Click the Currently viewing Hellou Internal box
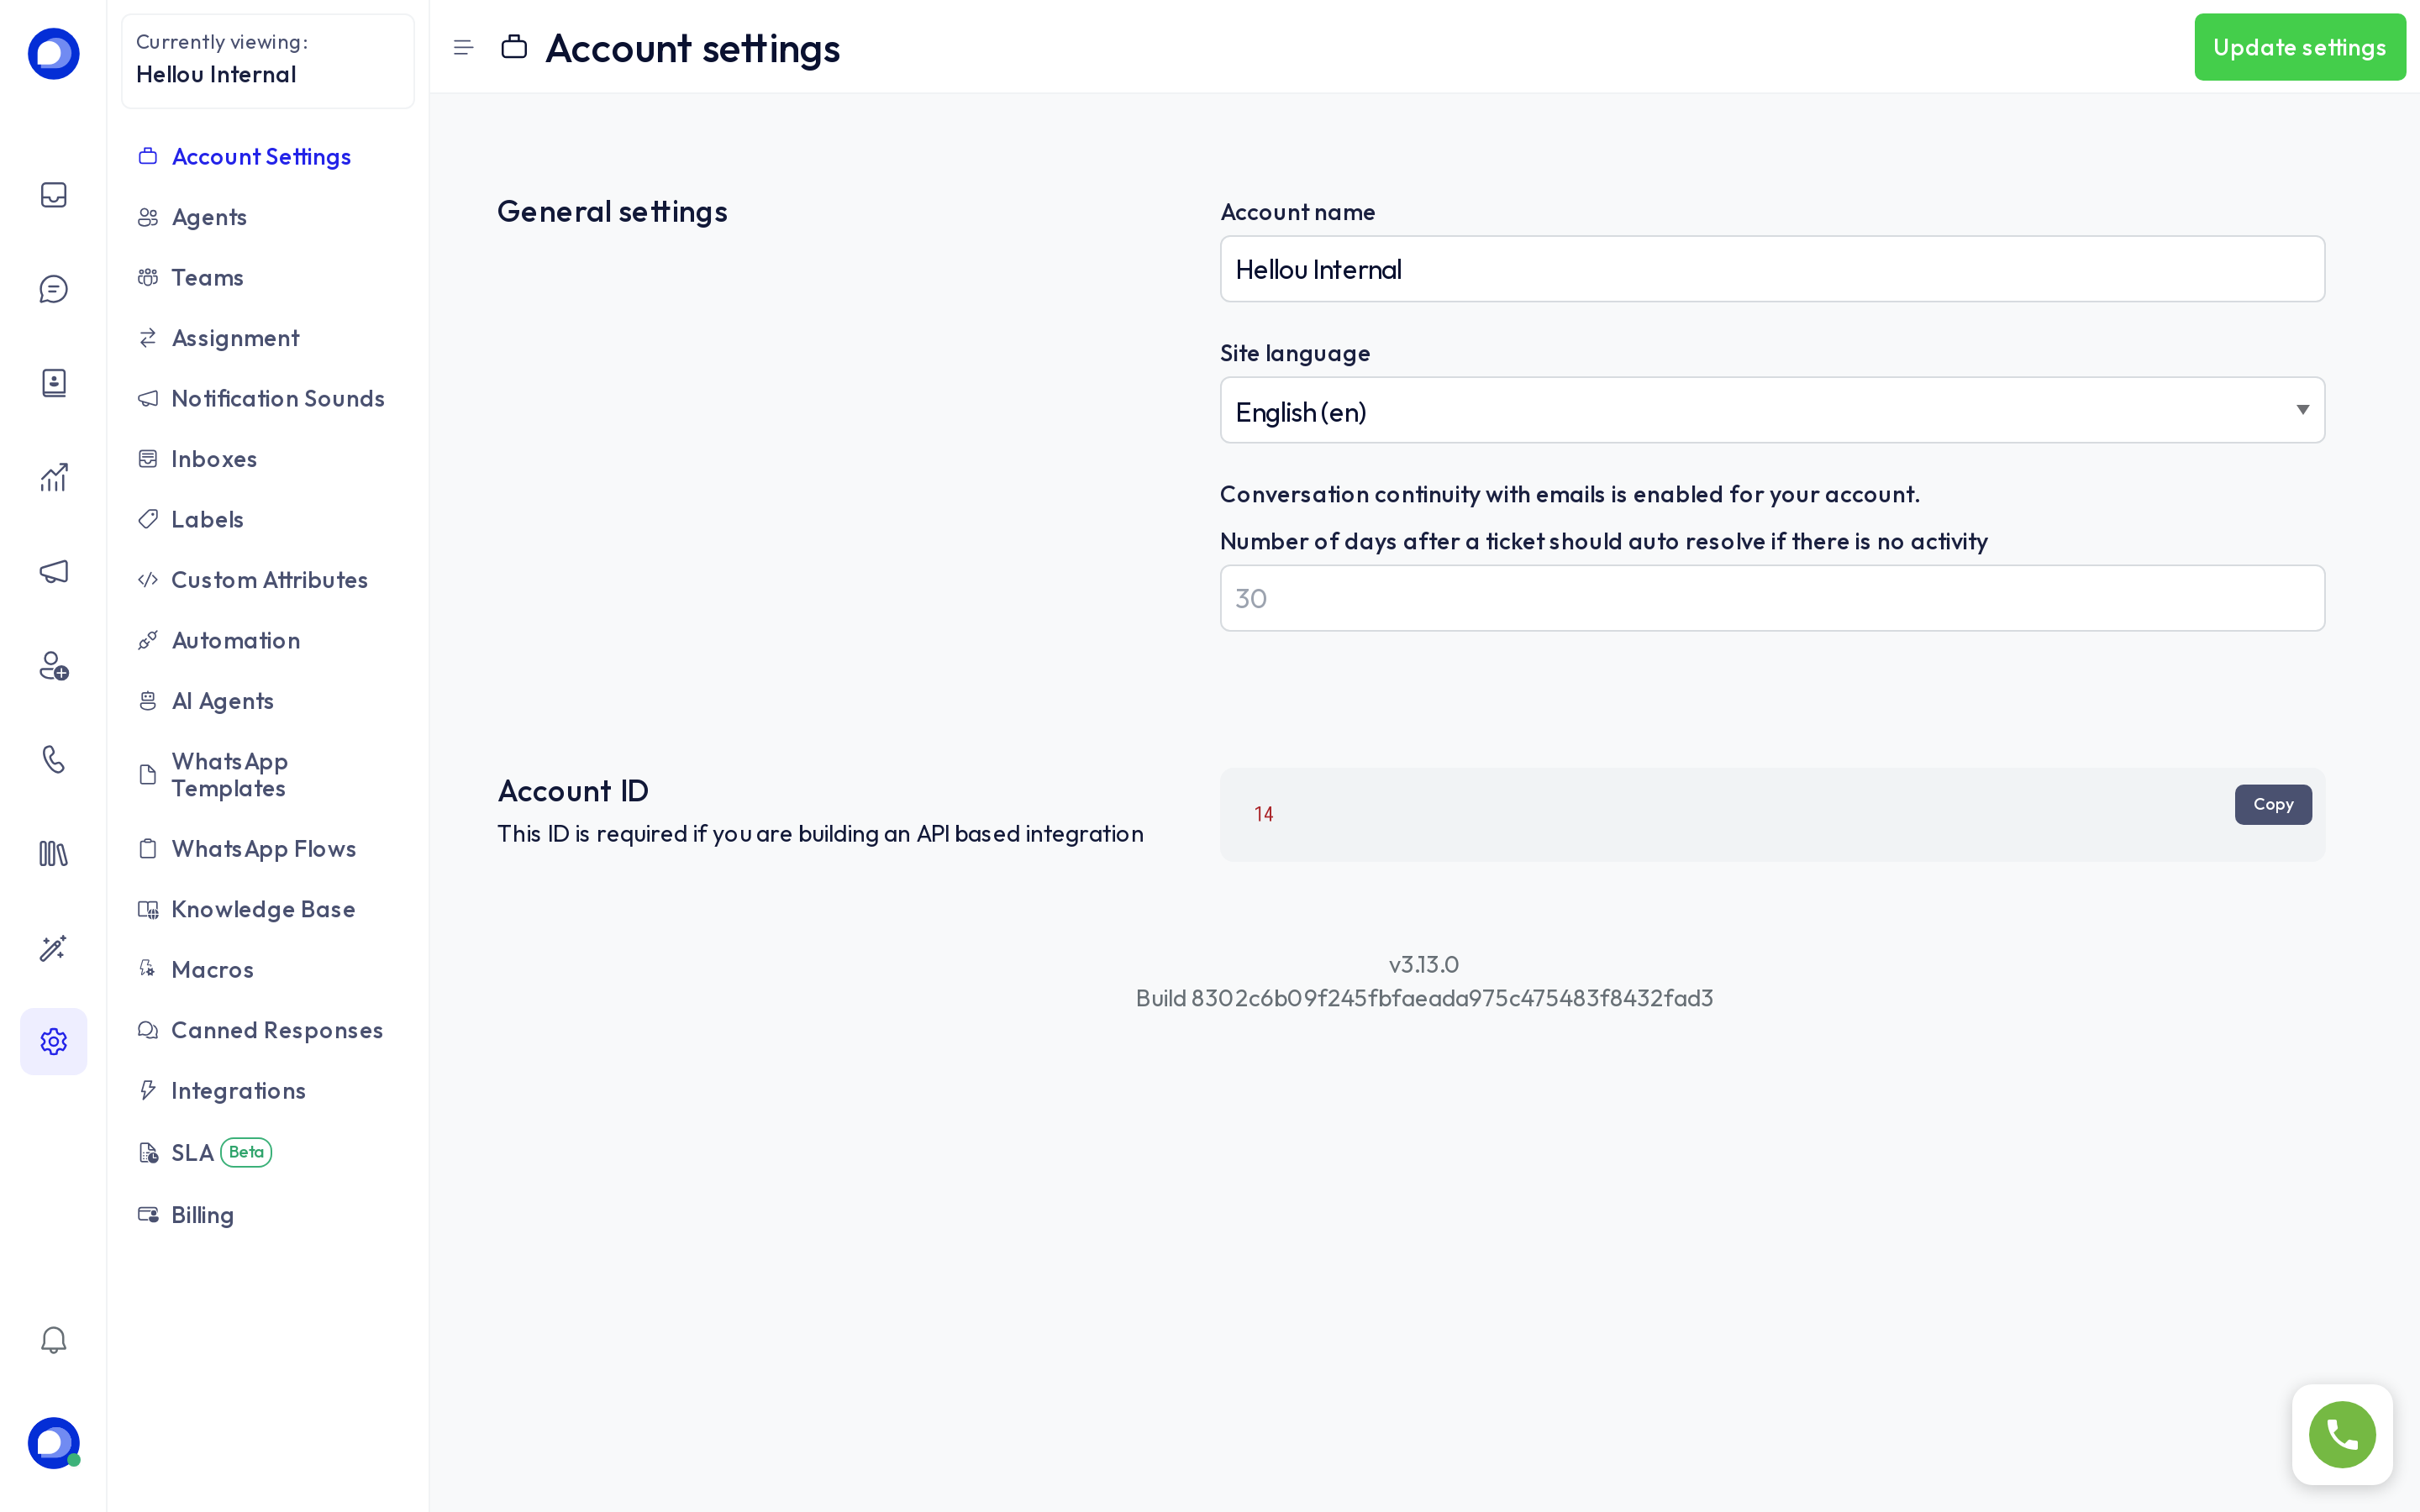 [268, 60]
